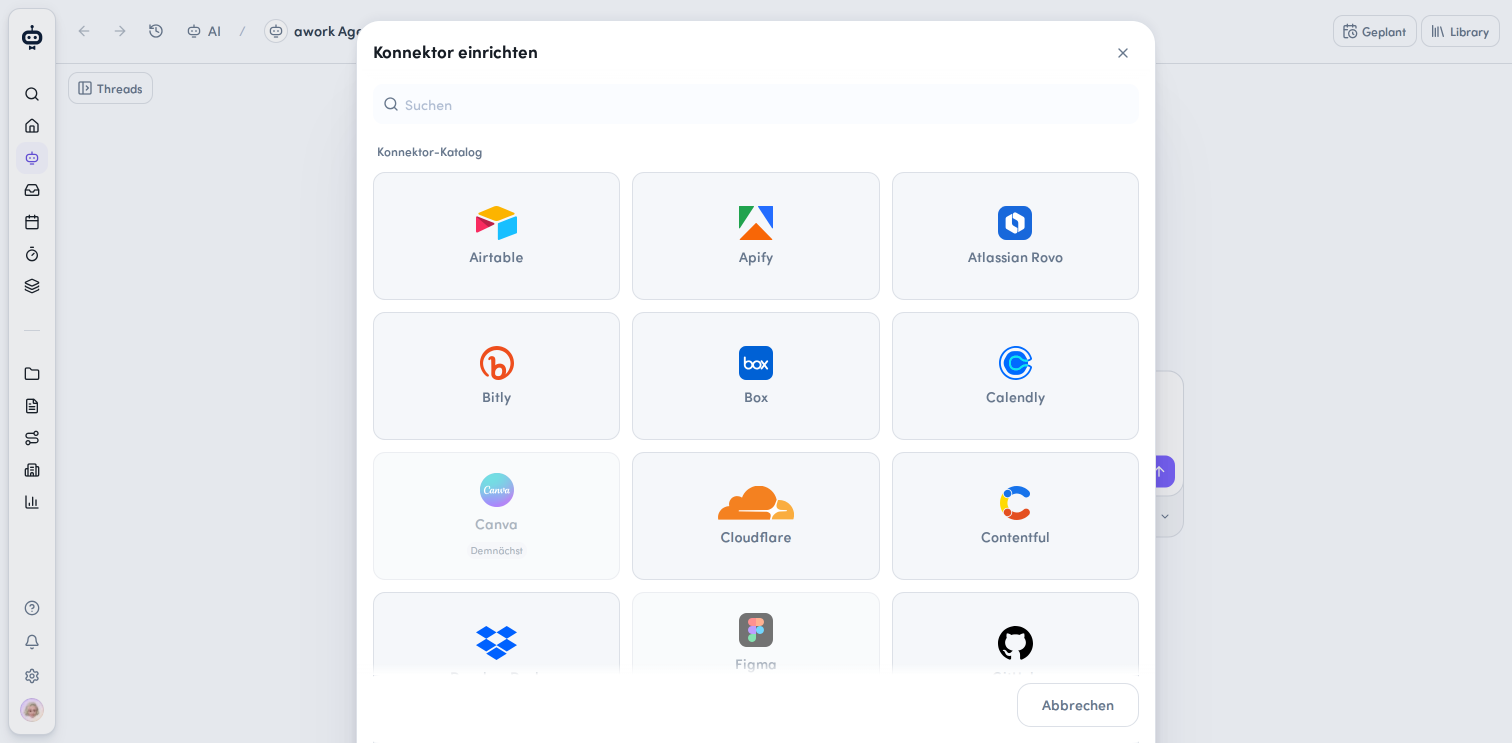Open the calendar icon in the sidebar
1512x743 pixels.
[x=32, y=222]
